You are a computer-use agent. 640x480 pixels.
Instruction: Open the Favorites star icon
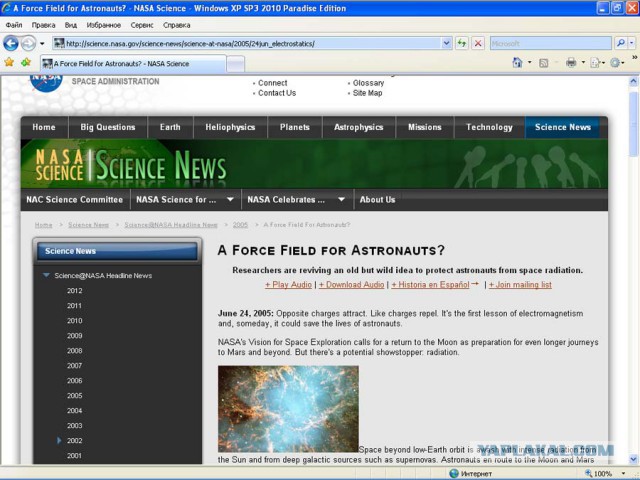[9, 62]
